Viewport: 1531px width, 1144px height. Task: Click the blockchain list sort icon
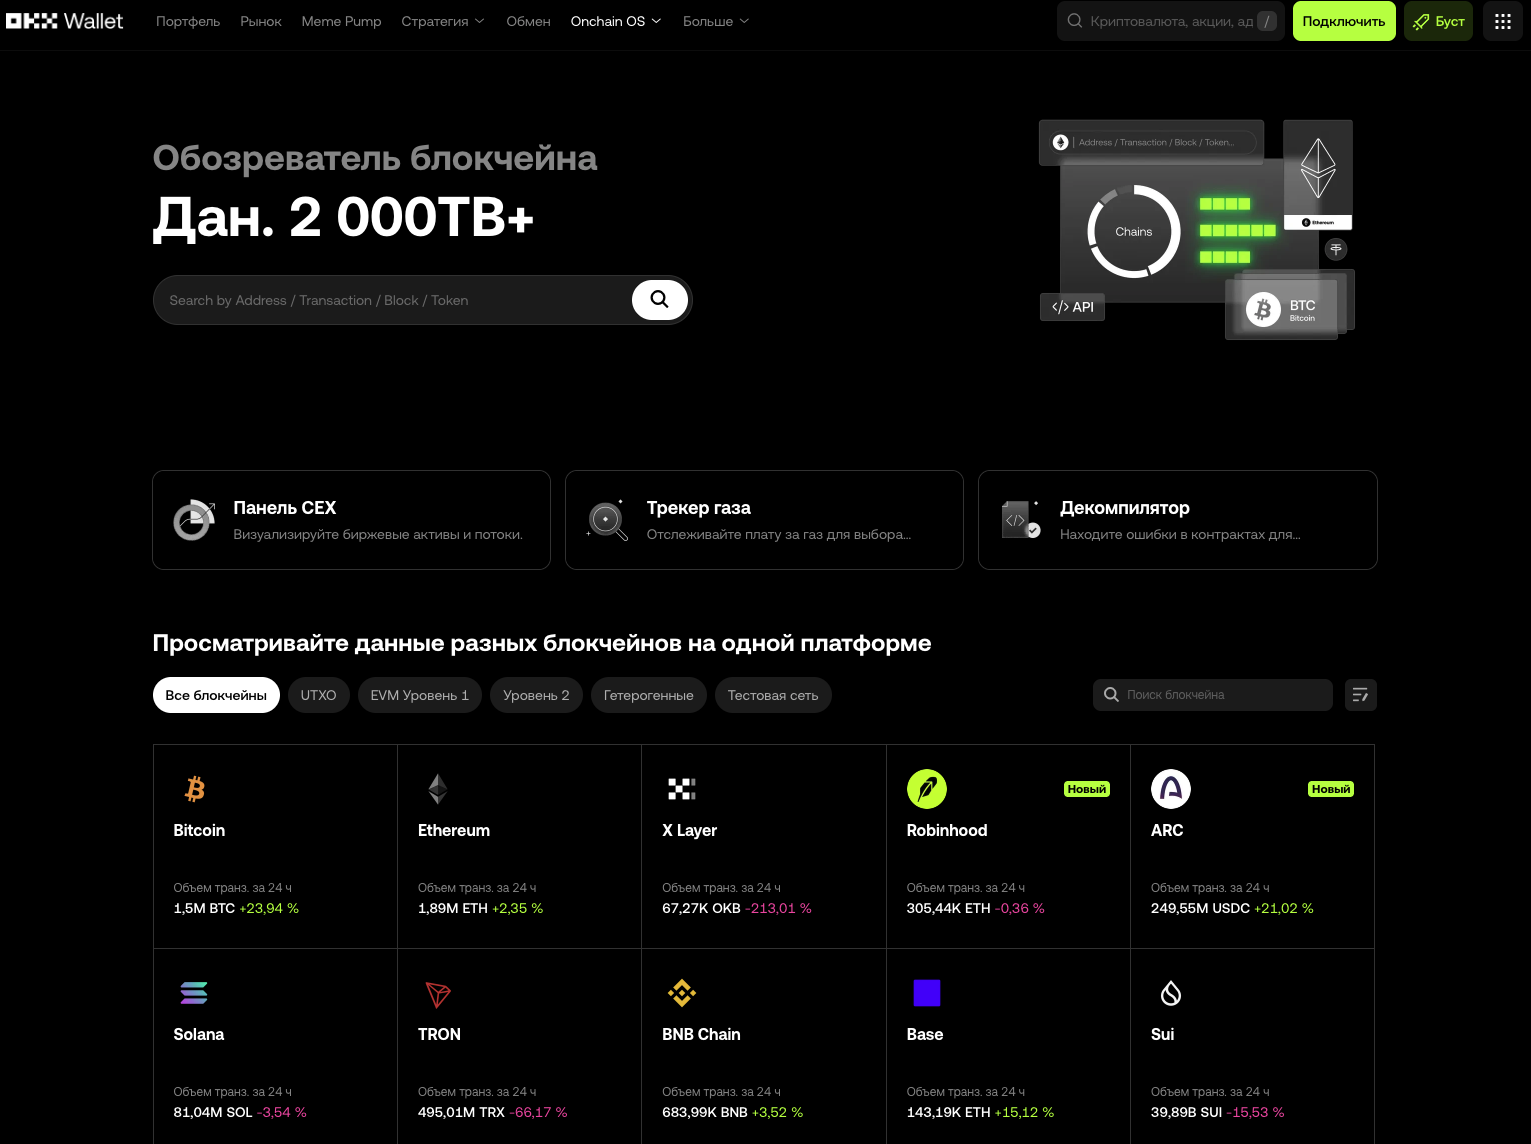click(x=1360, y=695)
